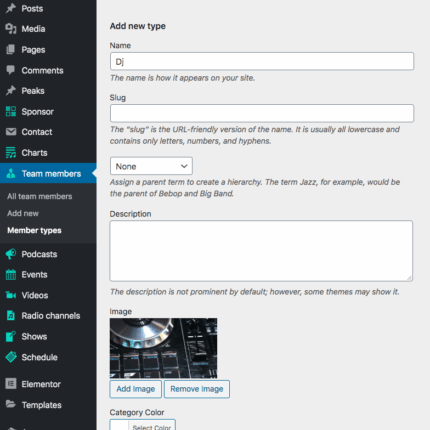The image size is (430, 430).
Task: Click the Schedule ticket icon
Action: pyautogui.click(x=11, y=357)
